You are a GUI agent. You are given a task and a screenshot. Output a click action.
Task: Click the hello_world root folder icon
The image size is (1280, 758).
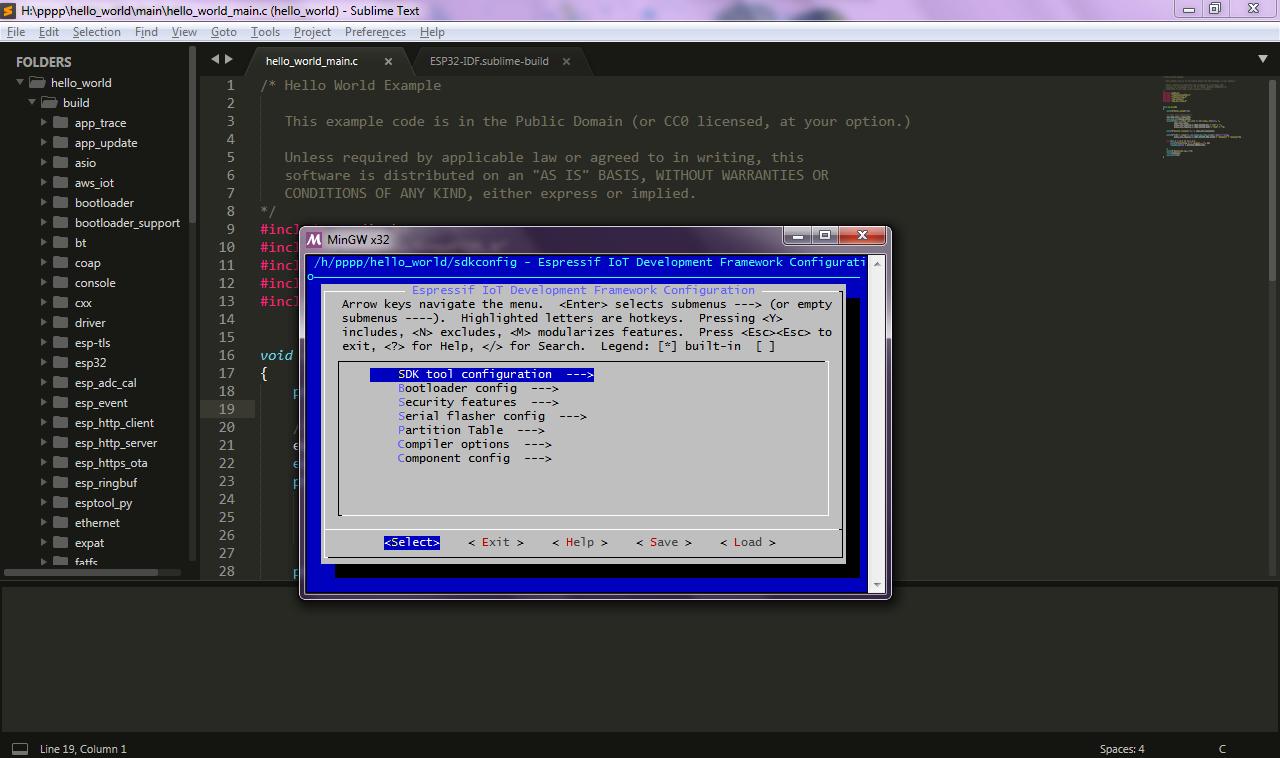[37, 82]
